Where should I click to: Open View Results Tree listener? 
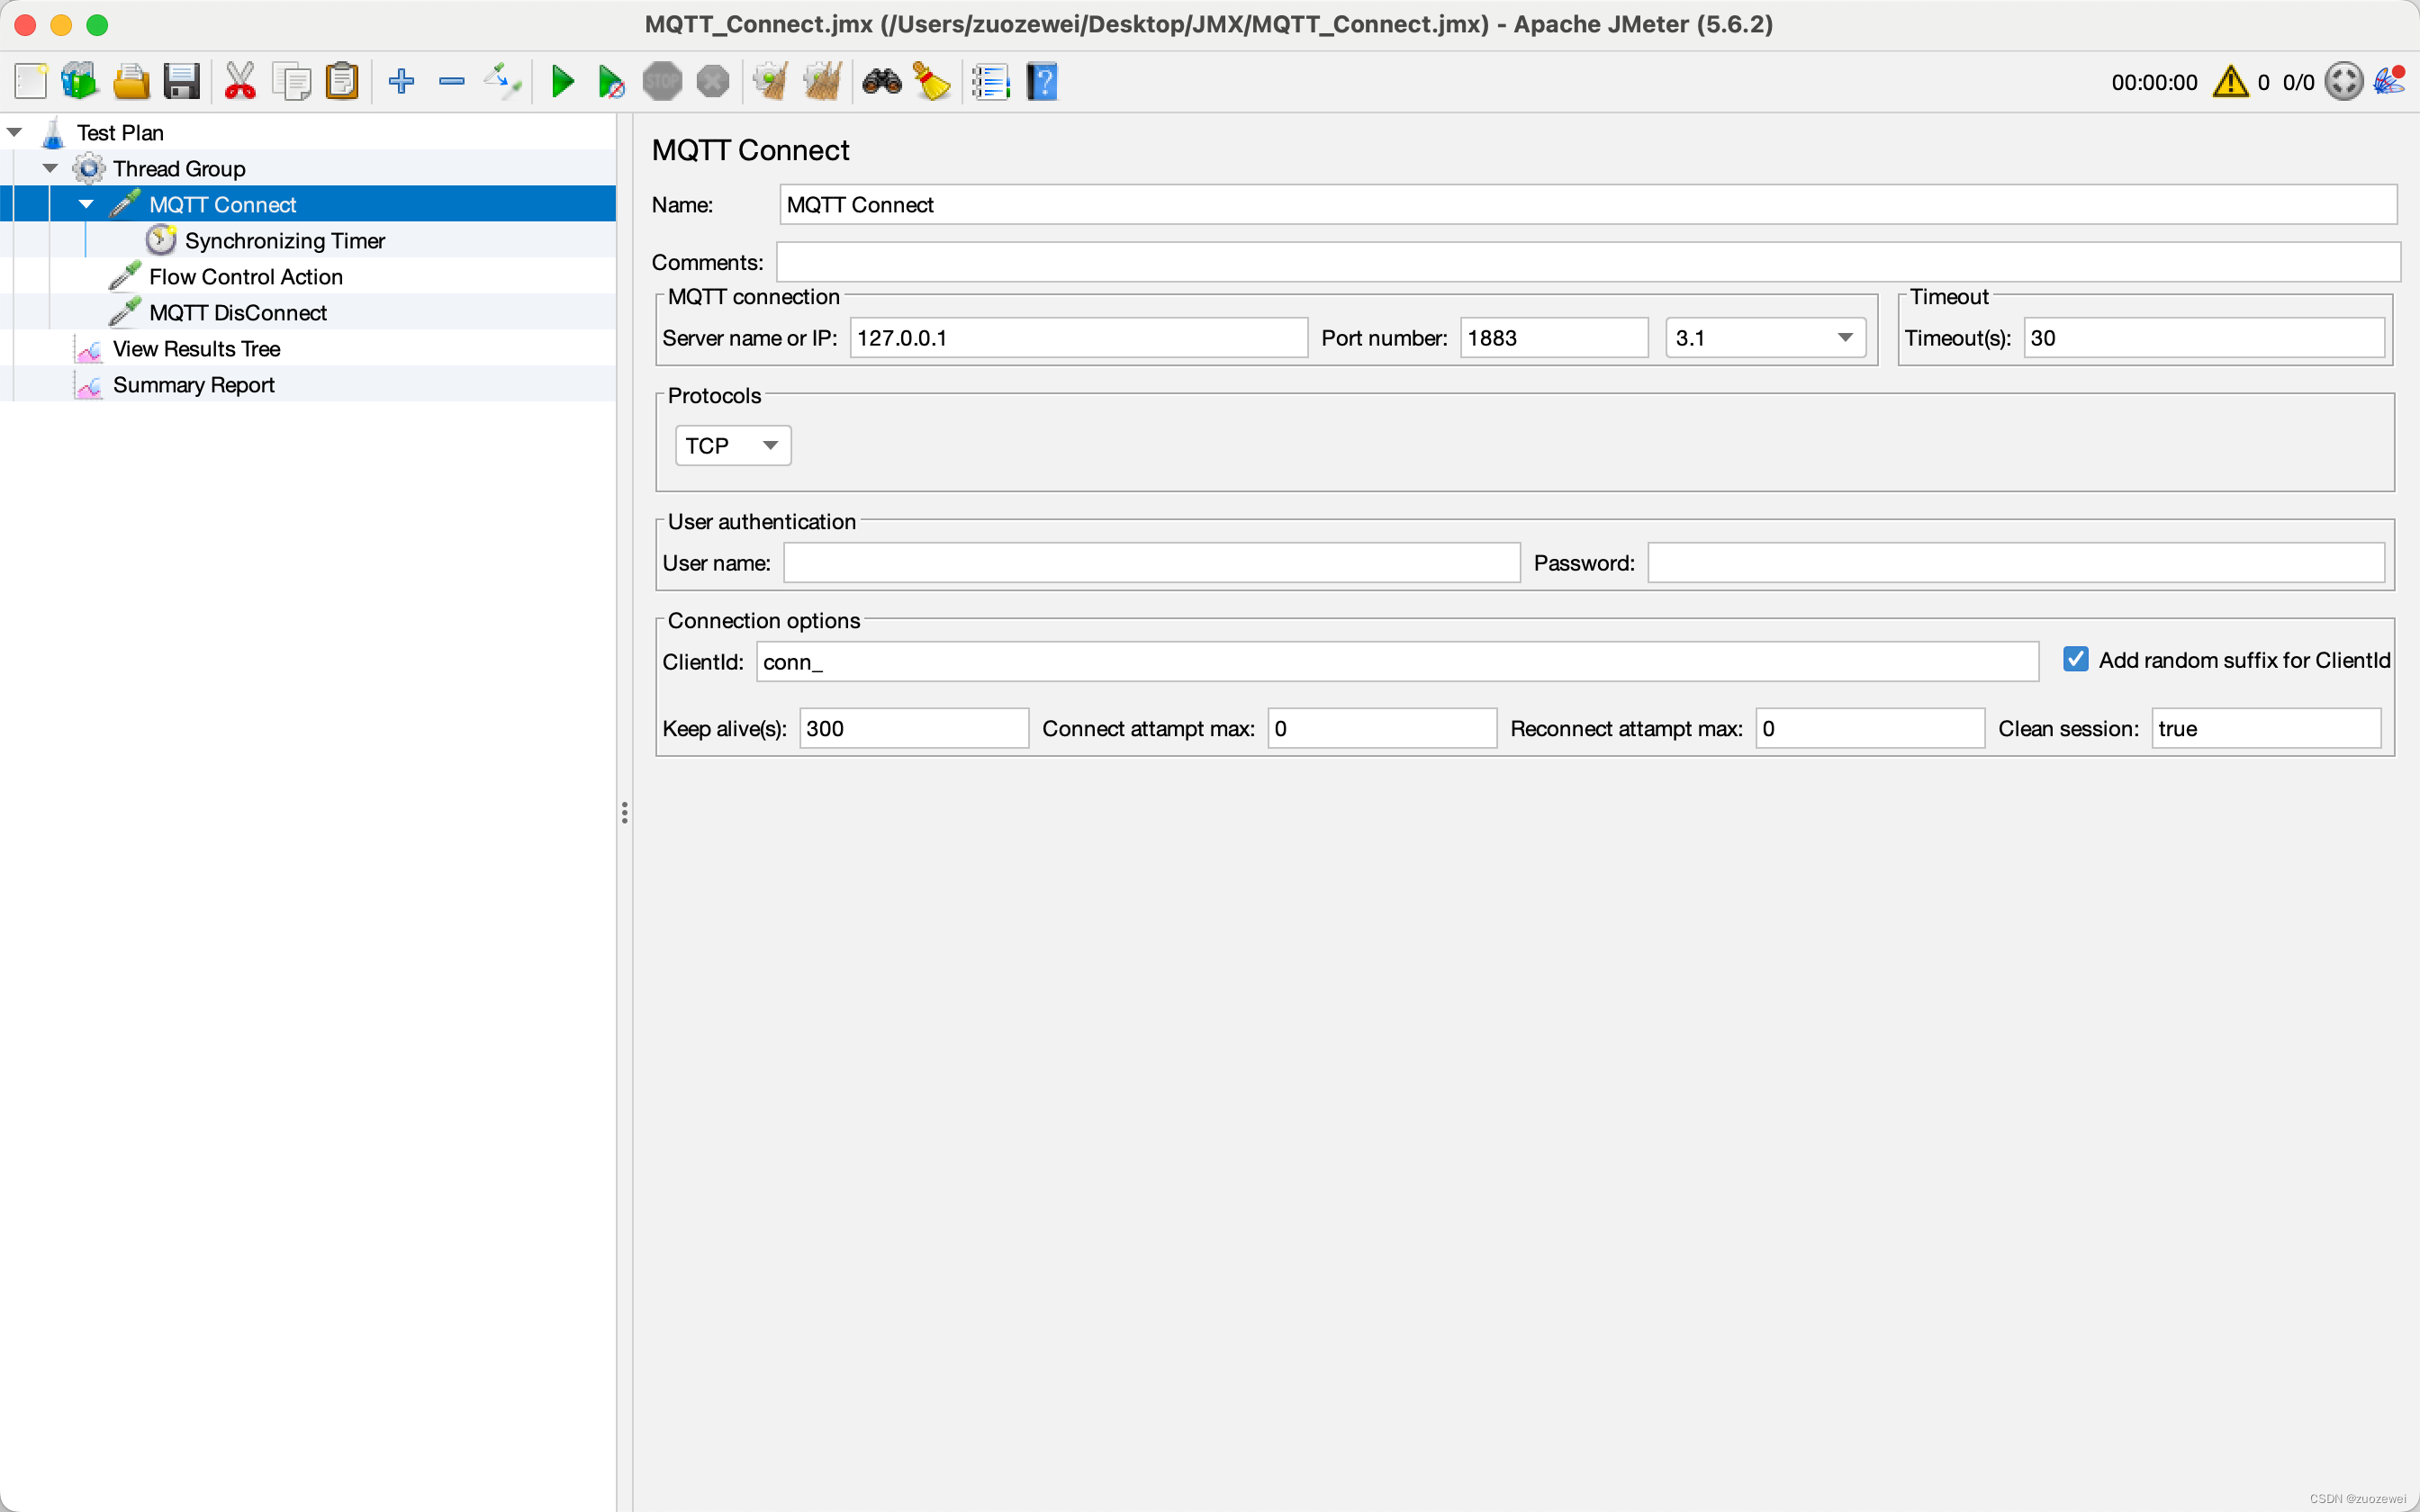[x=197, y=346]
